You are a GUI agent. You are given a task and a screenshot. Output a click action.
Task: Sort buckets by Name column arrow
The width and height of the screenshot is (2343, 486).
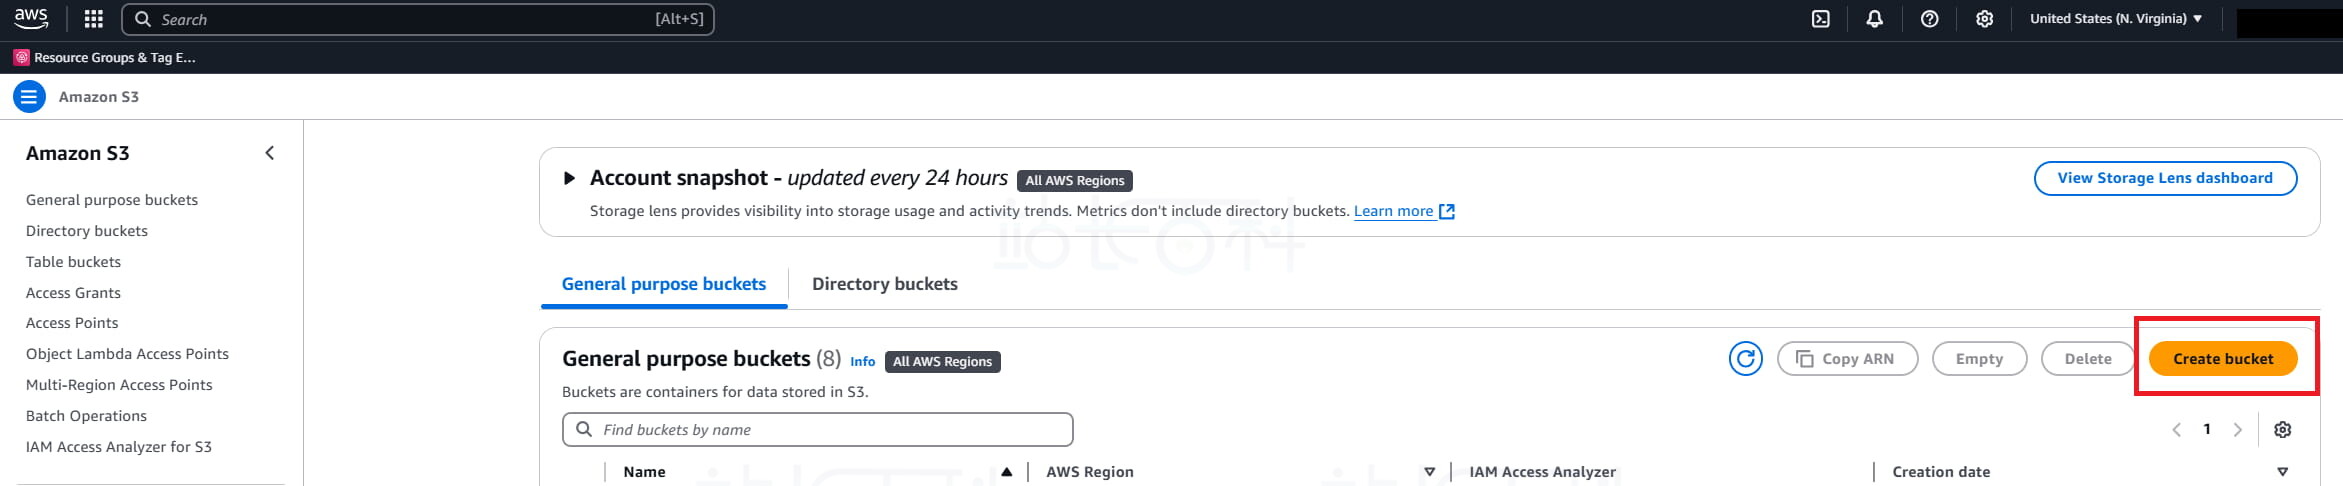coord(1006,472)
